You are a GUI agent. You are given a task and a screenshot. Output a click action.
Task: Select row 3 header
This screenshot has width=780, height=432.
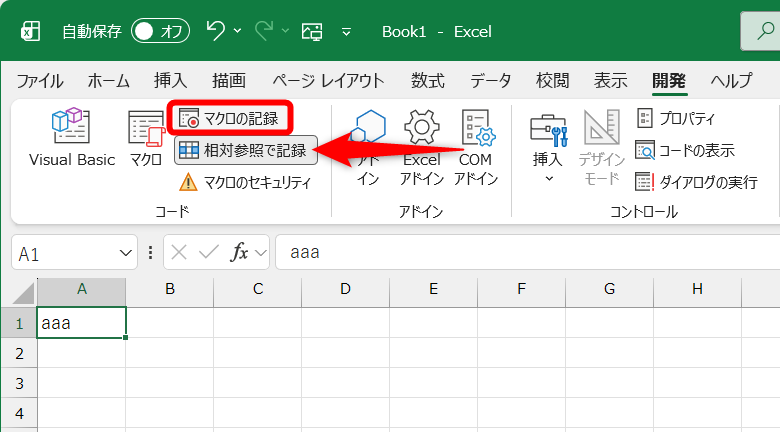(x=19, y=383)
